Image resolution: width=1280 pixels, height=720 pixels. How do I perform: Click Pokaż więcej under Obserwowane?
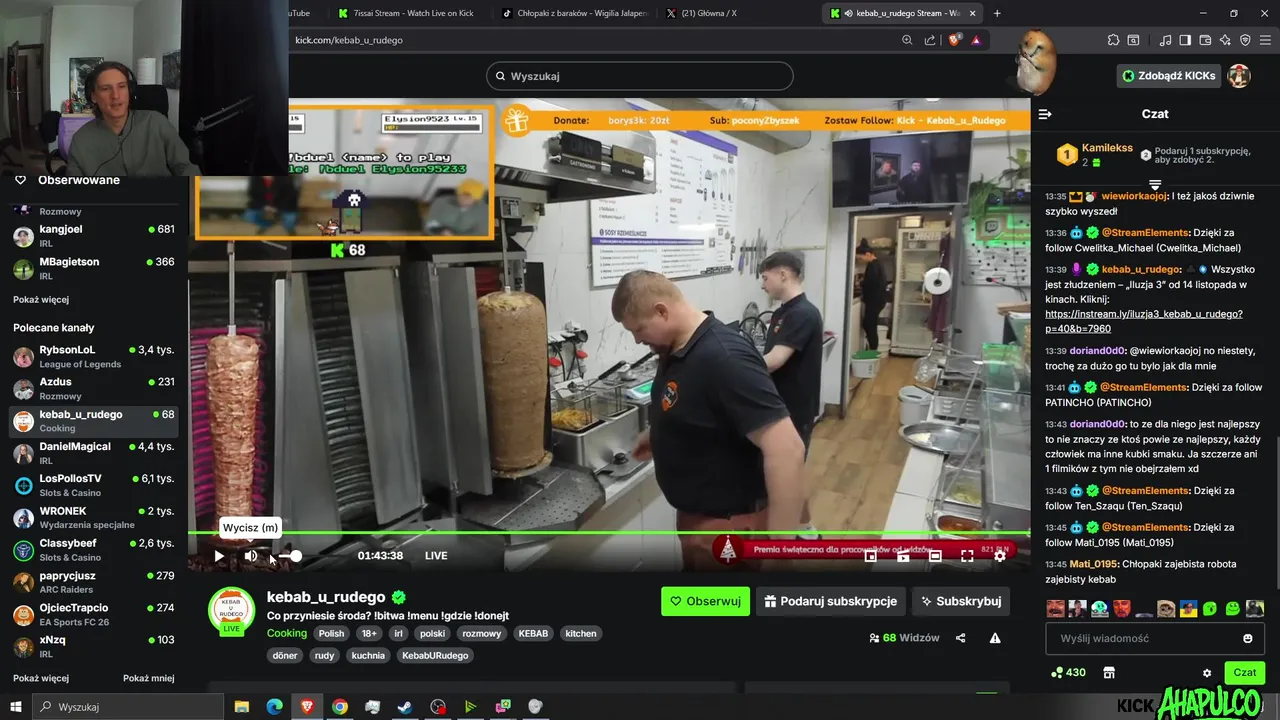(x=41, y=300)
